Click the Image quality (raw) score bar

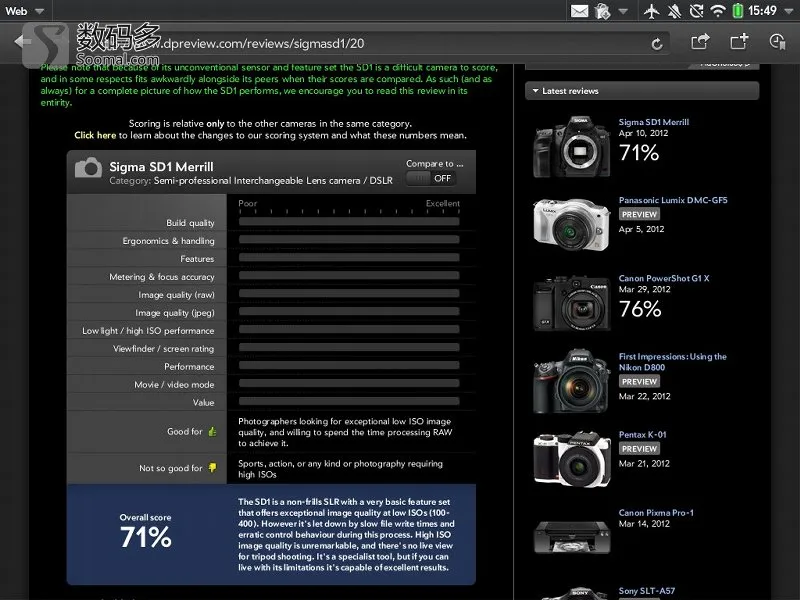tap(349, 293)
